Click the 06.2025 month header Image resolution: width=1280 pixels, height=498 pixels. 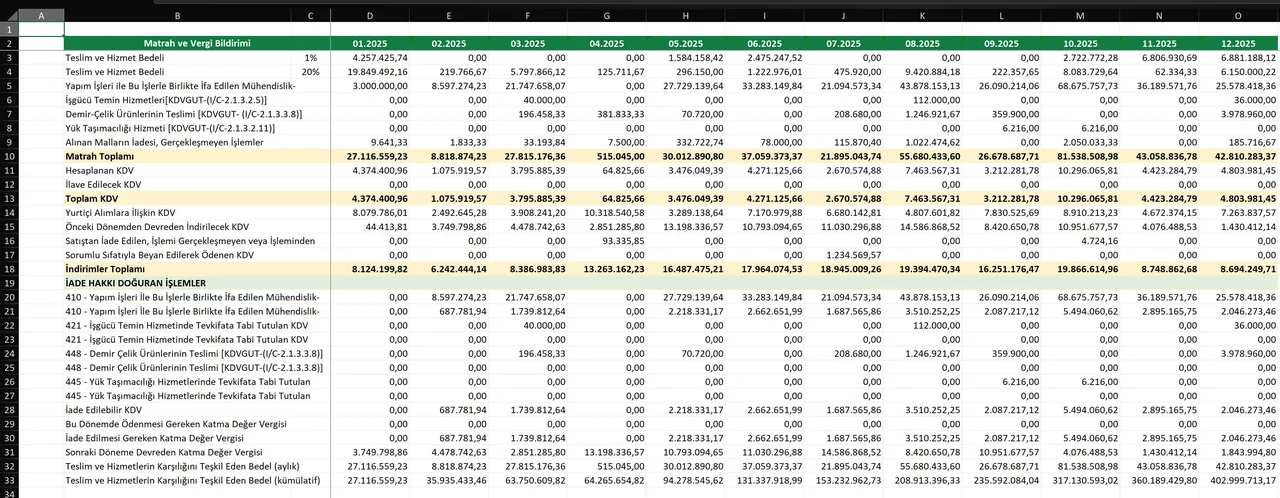pyautogui.click(x=764, y=44)
